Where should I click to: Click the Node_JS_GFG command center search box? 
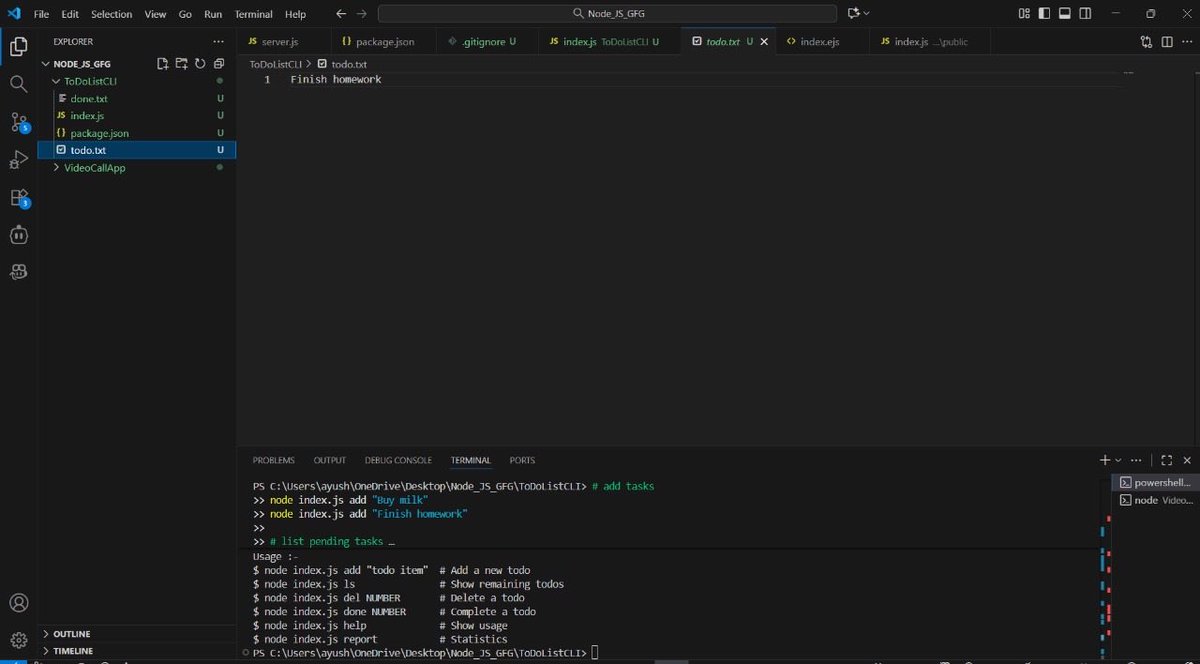[607, 14]
